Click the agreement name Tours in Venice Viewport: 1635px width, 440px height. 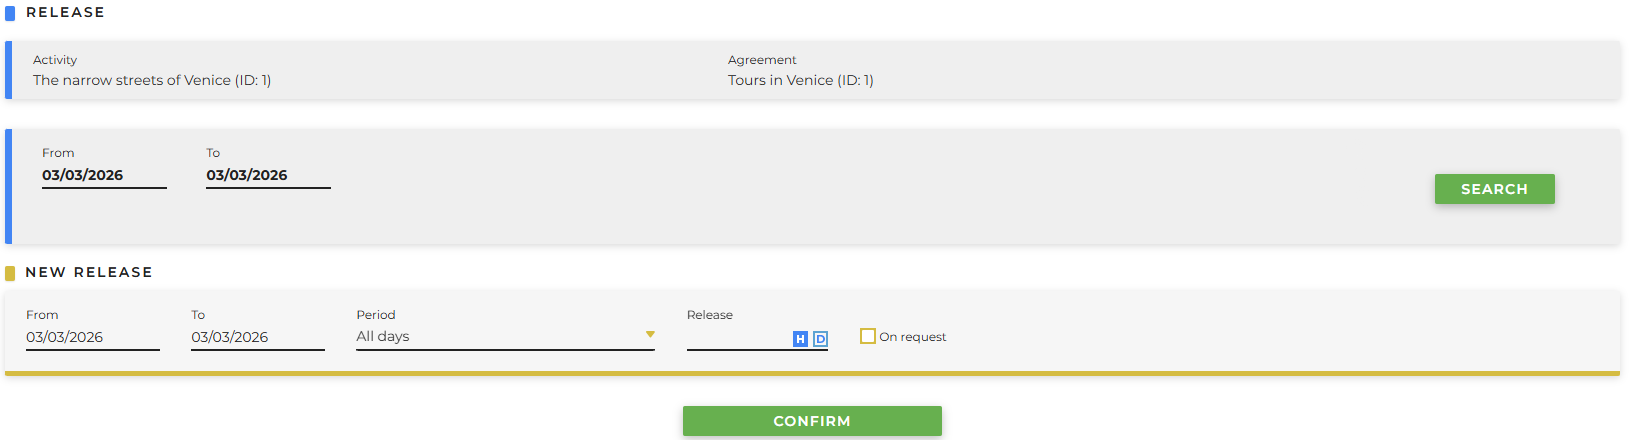(x=800, y=80)
